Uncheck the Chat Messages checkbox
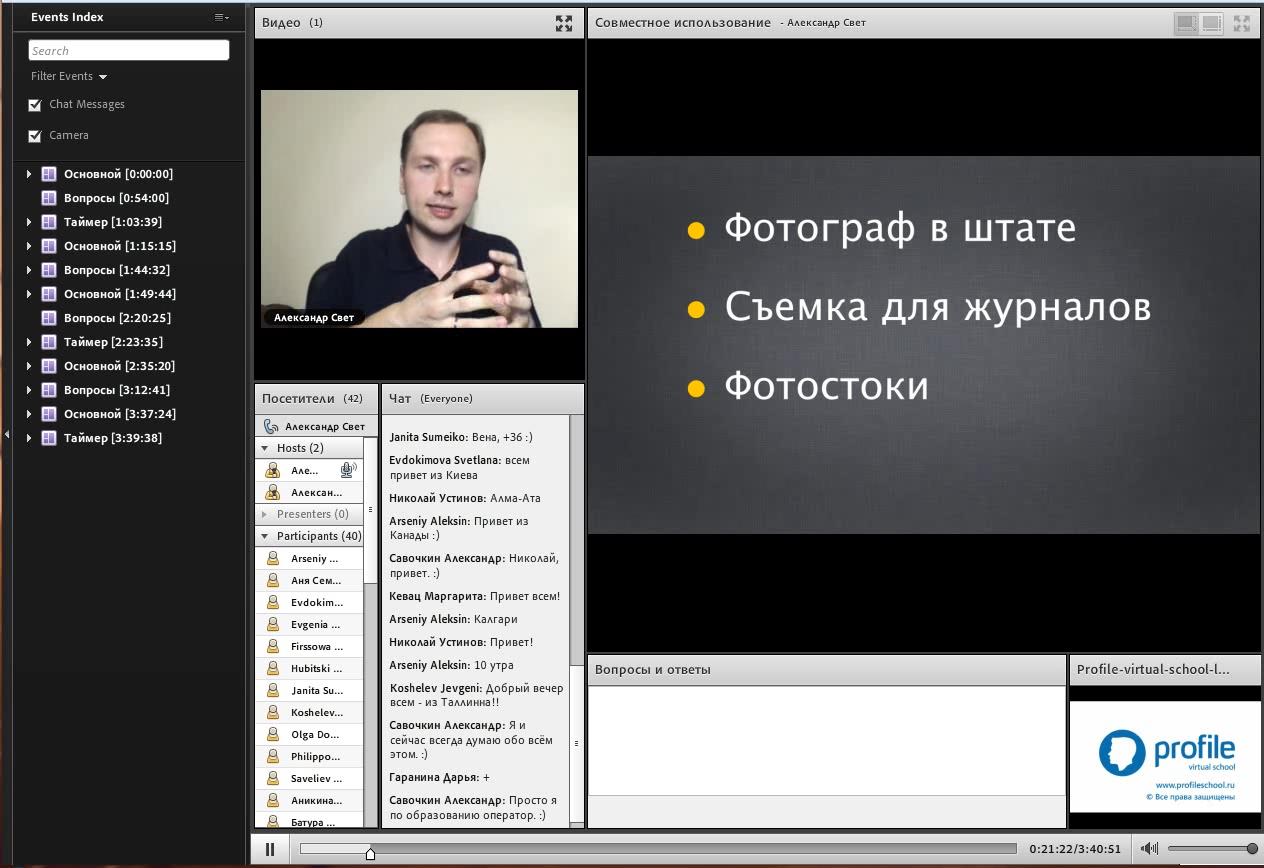 point(35,105)
